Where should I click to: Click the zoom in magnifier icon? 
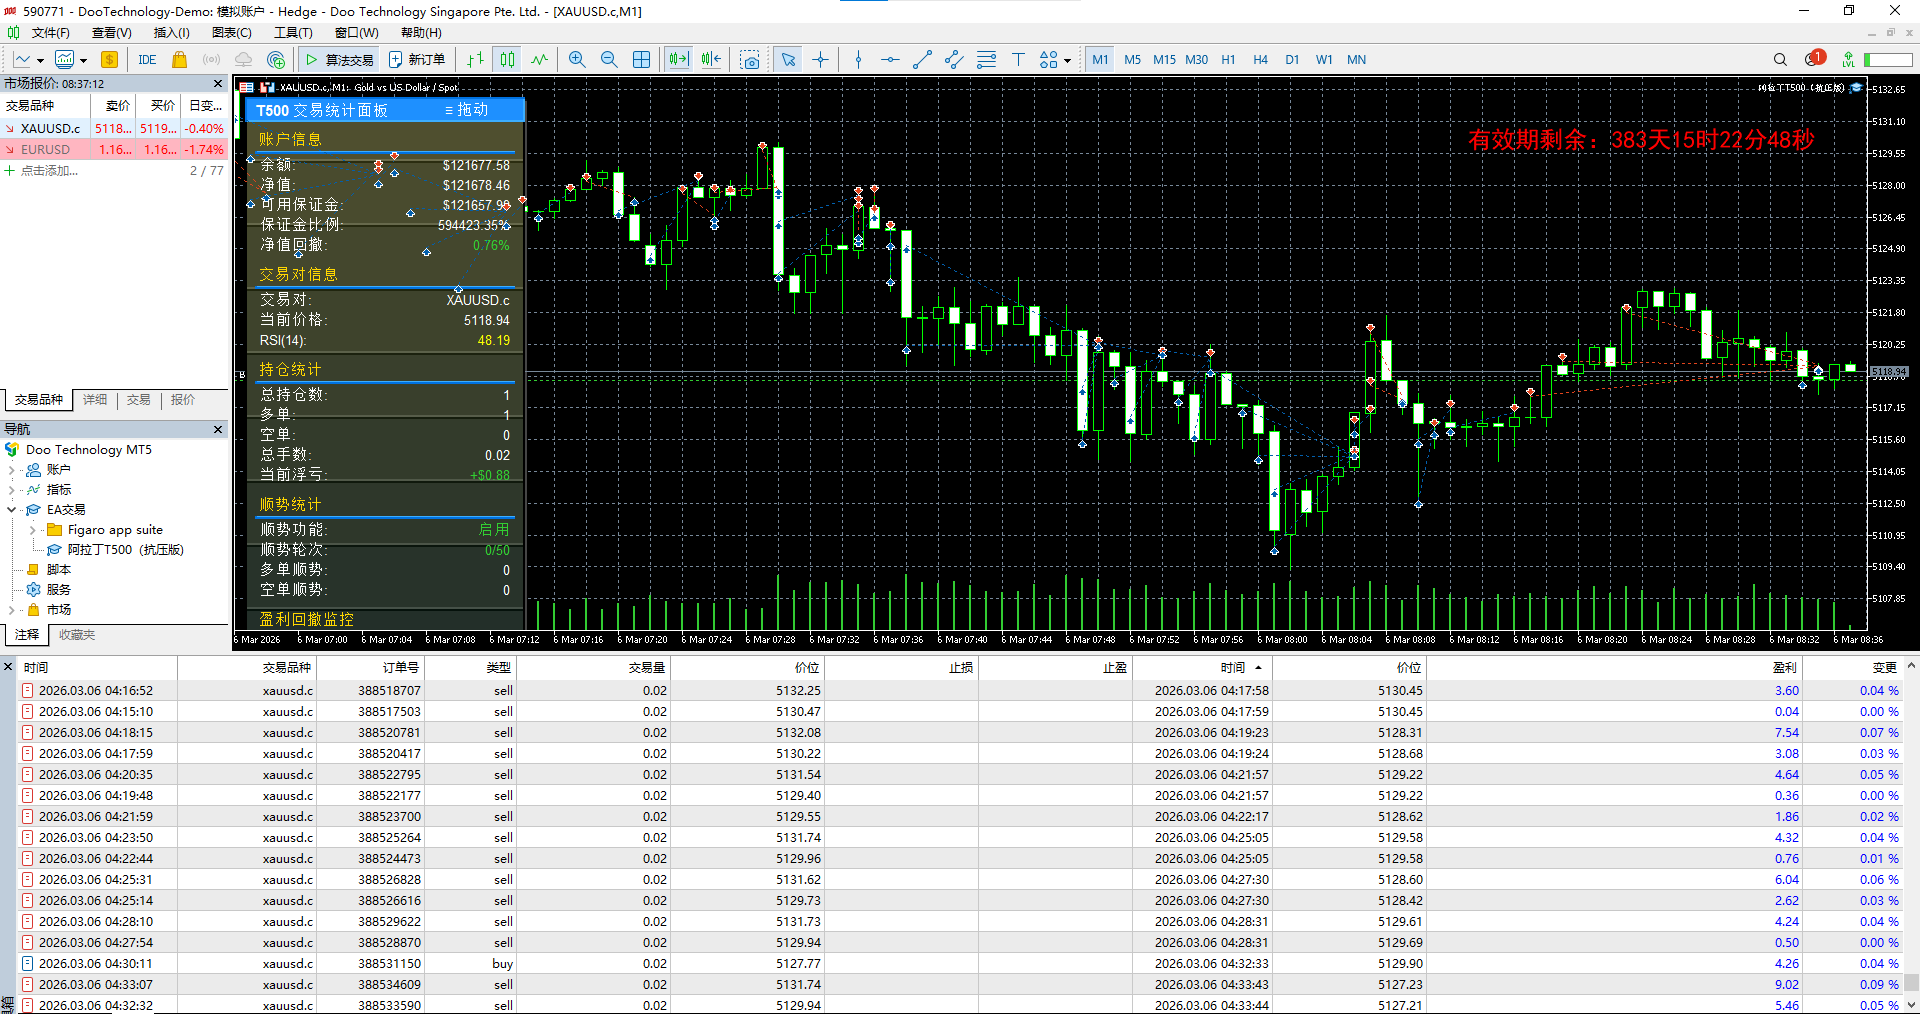click(x=577, y=59)
